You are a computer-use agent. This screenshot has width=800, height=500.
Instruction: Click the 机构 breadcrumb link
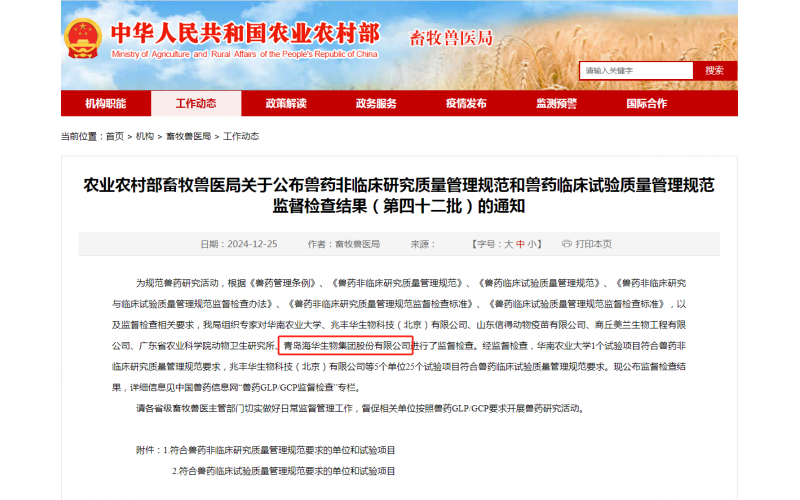coord(145,136)
